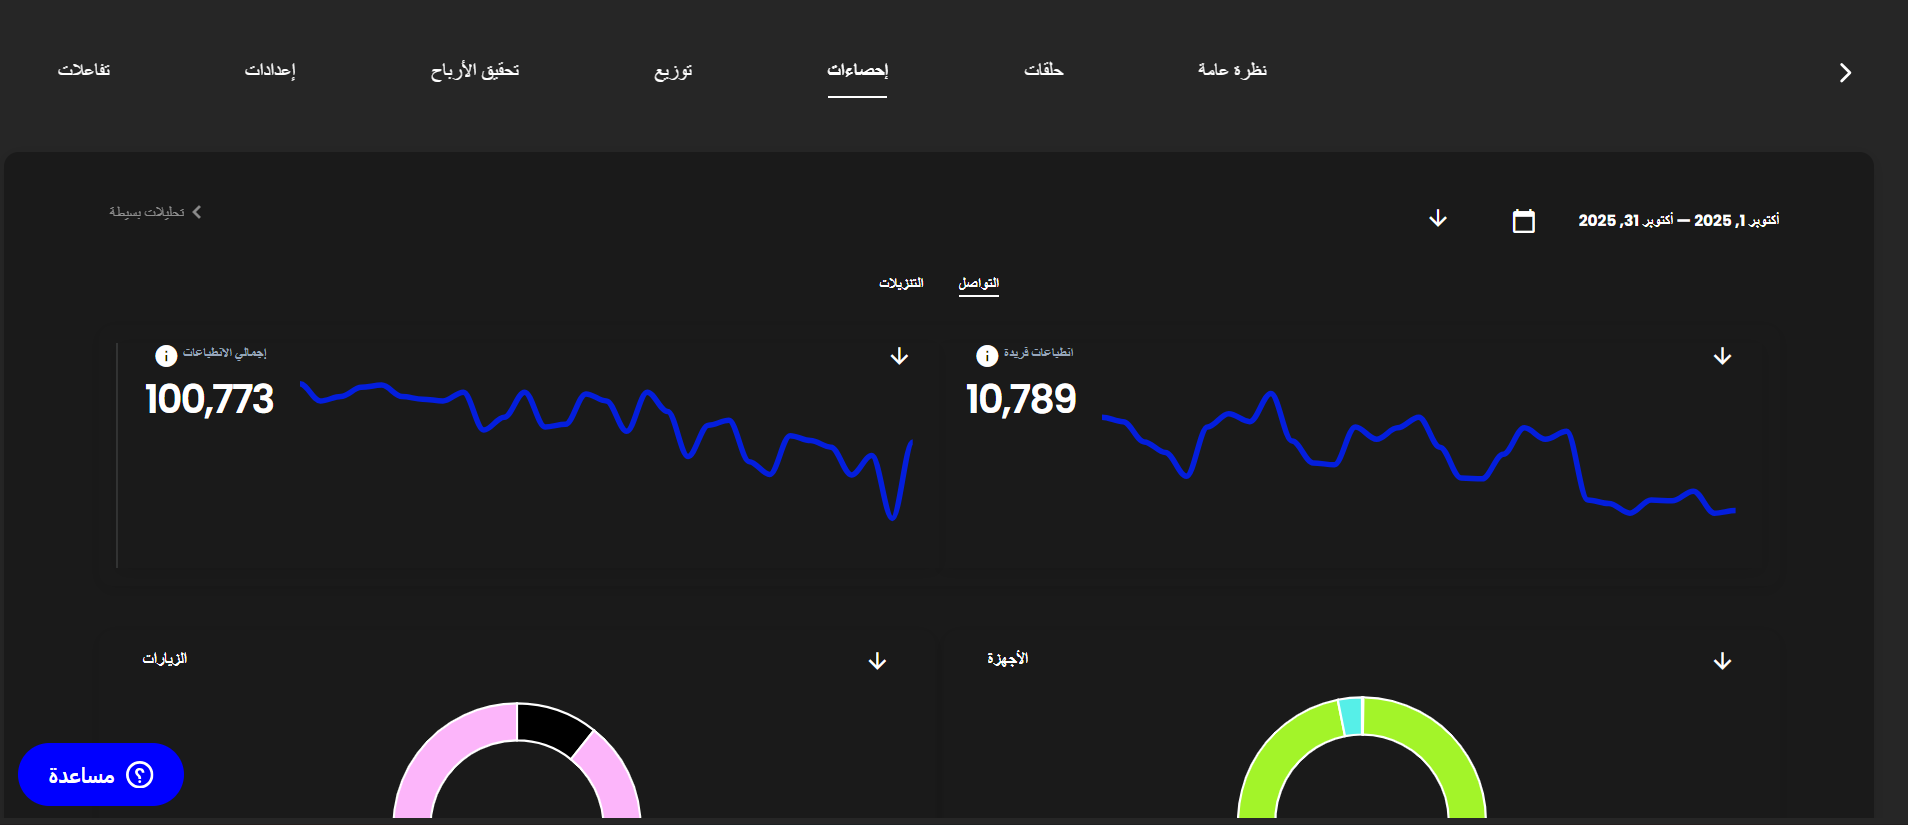Viewport: 1908px width, 825px height.
Task: Click the info icon beside إجمالي الانطباعات
Action: coord(166,355)
